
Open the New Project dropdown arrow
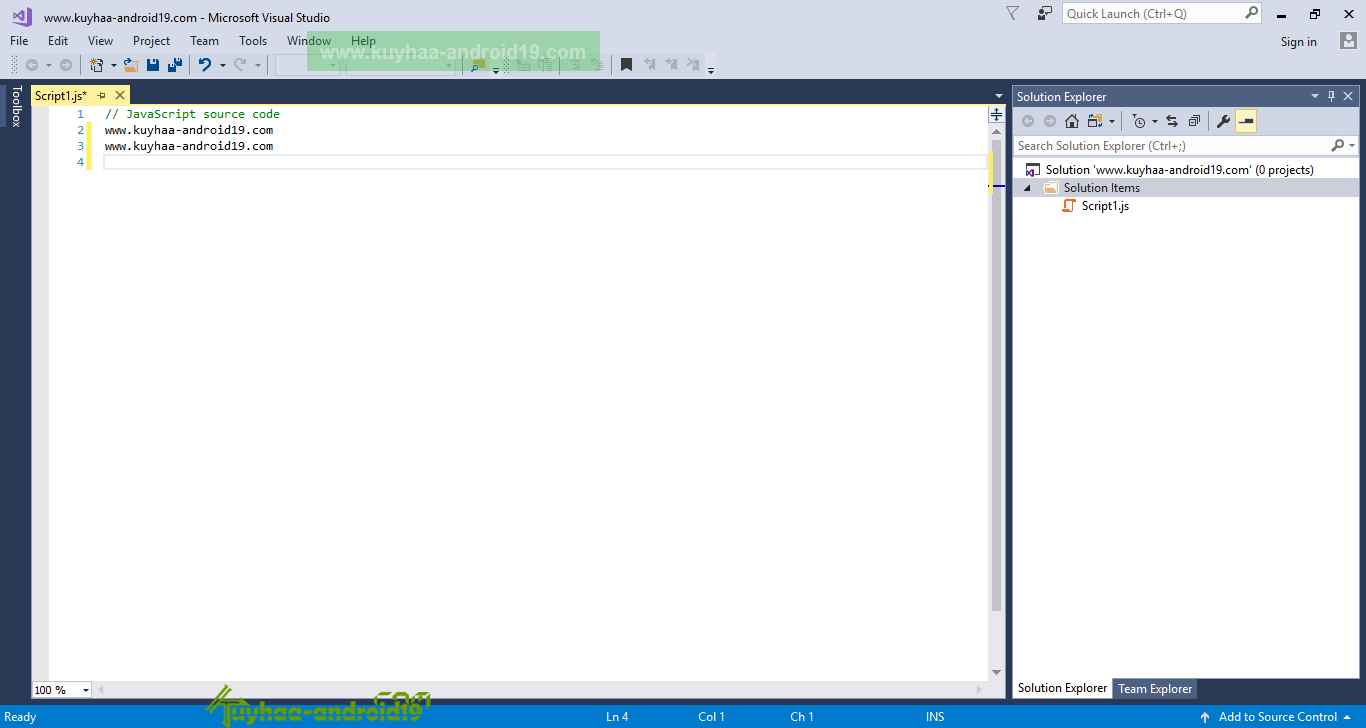(x=113, y=65)
